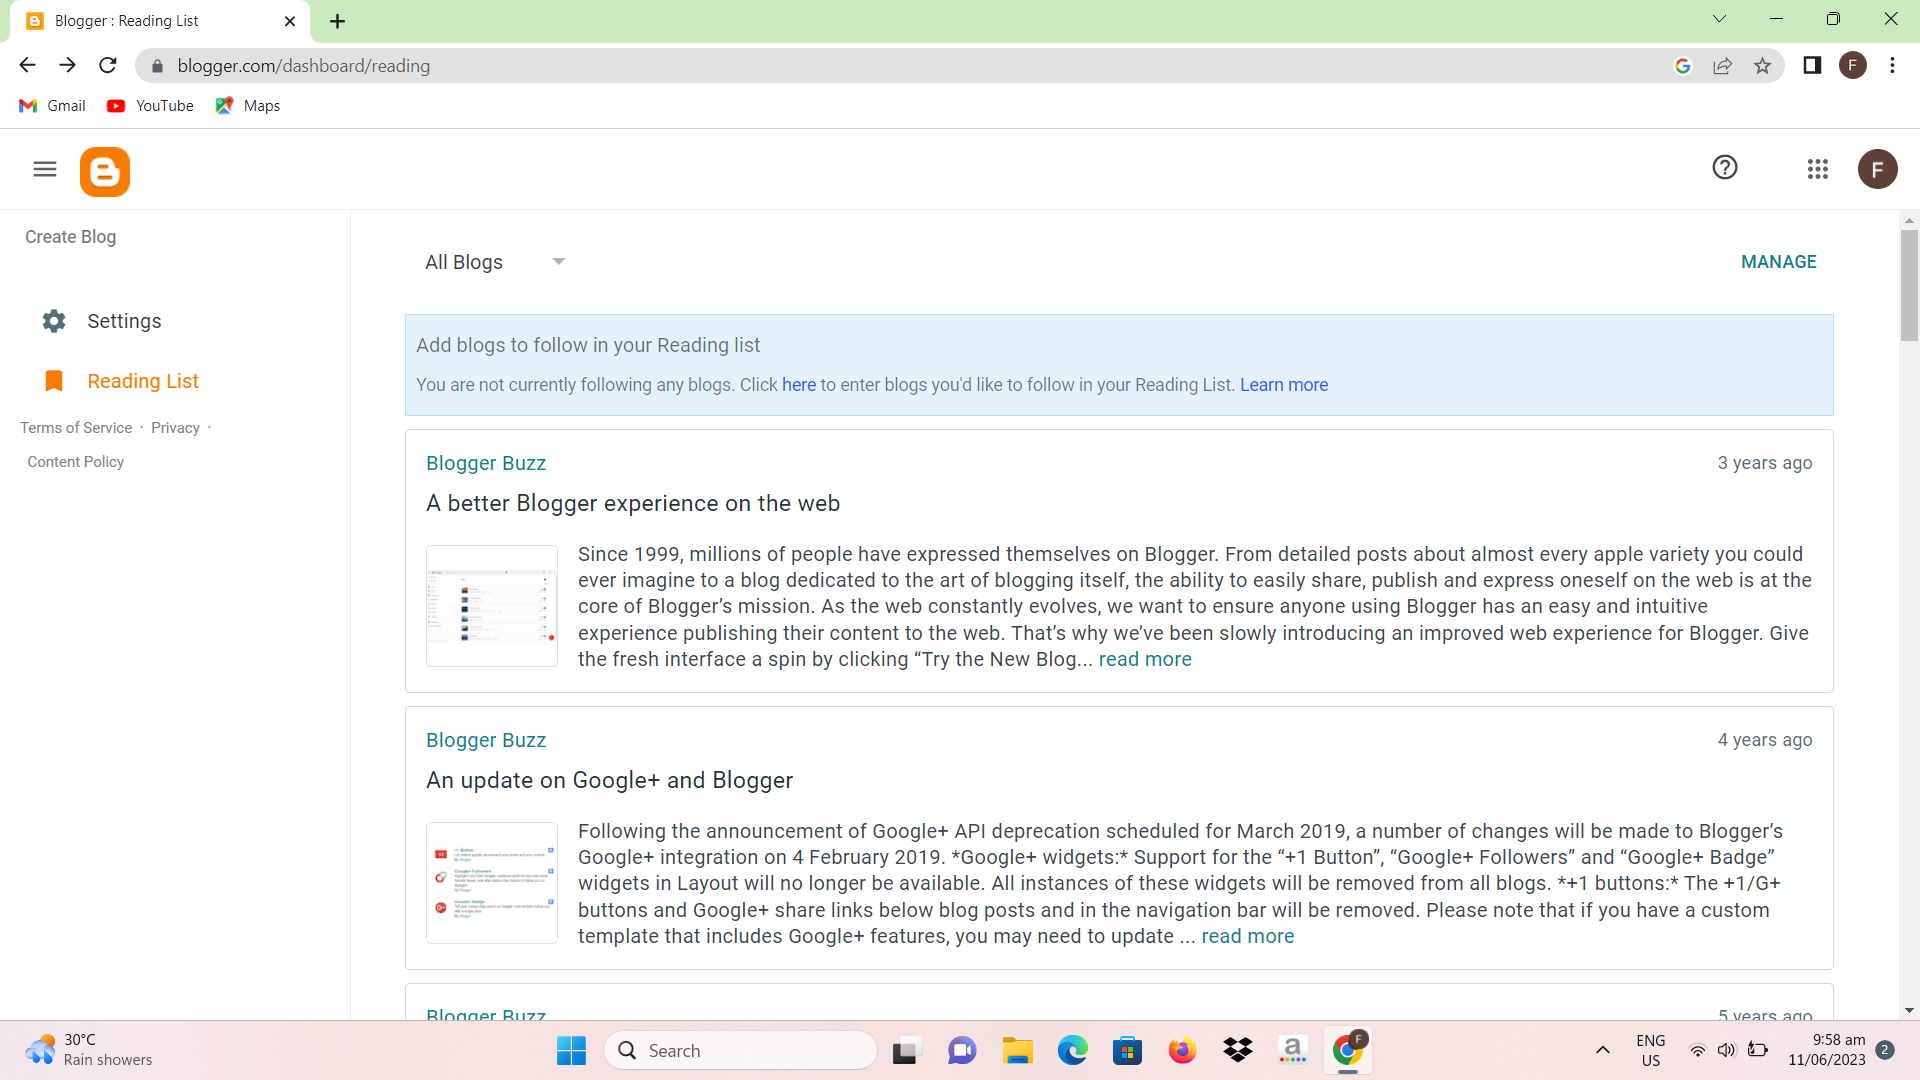Click the Settings gear icon
Viewport: 1920px width, 1080px height.
54,321
